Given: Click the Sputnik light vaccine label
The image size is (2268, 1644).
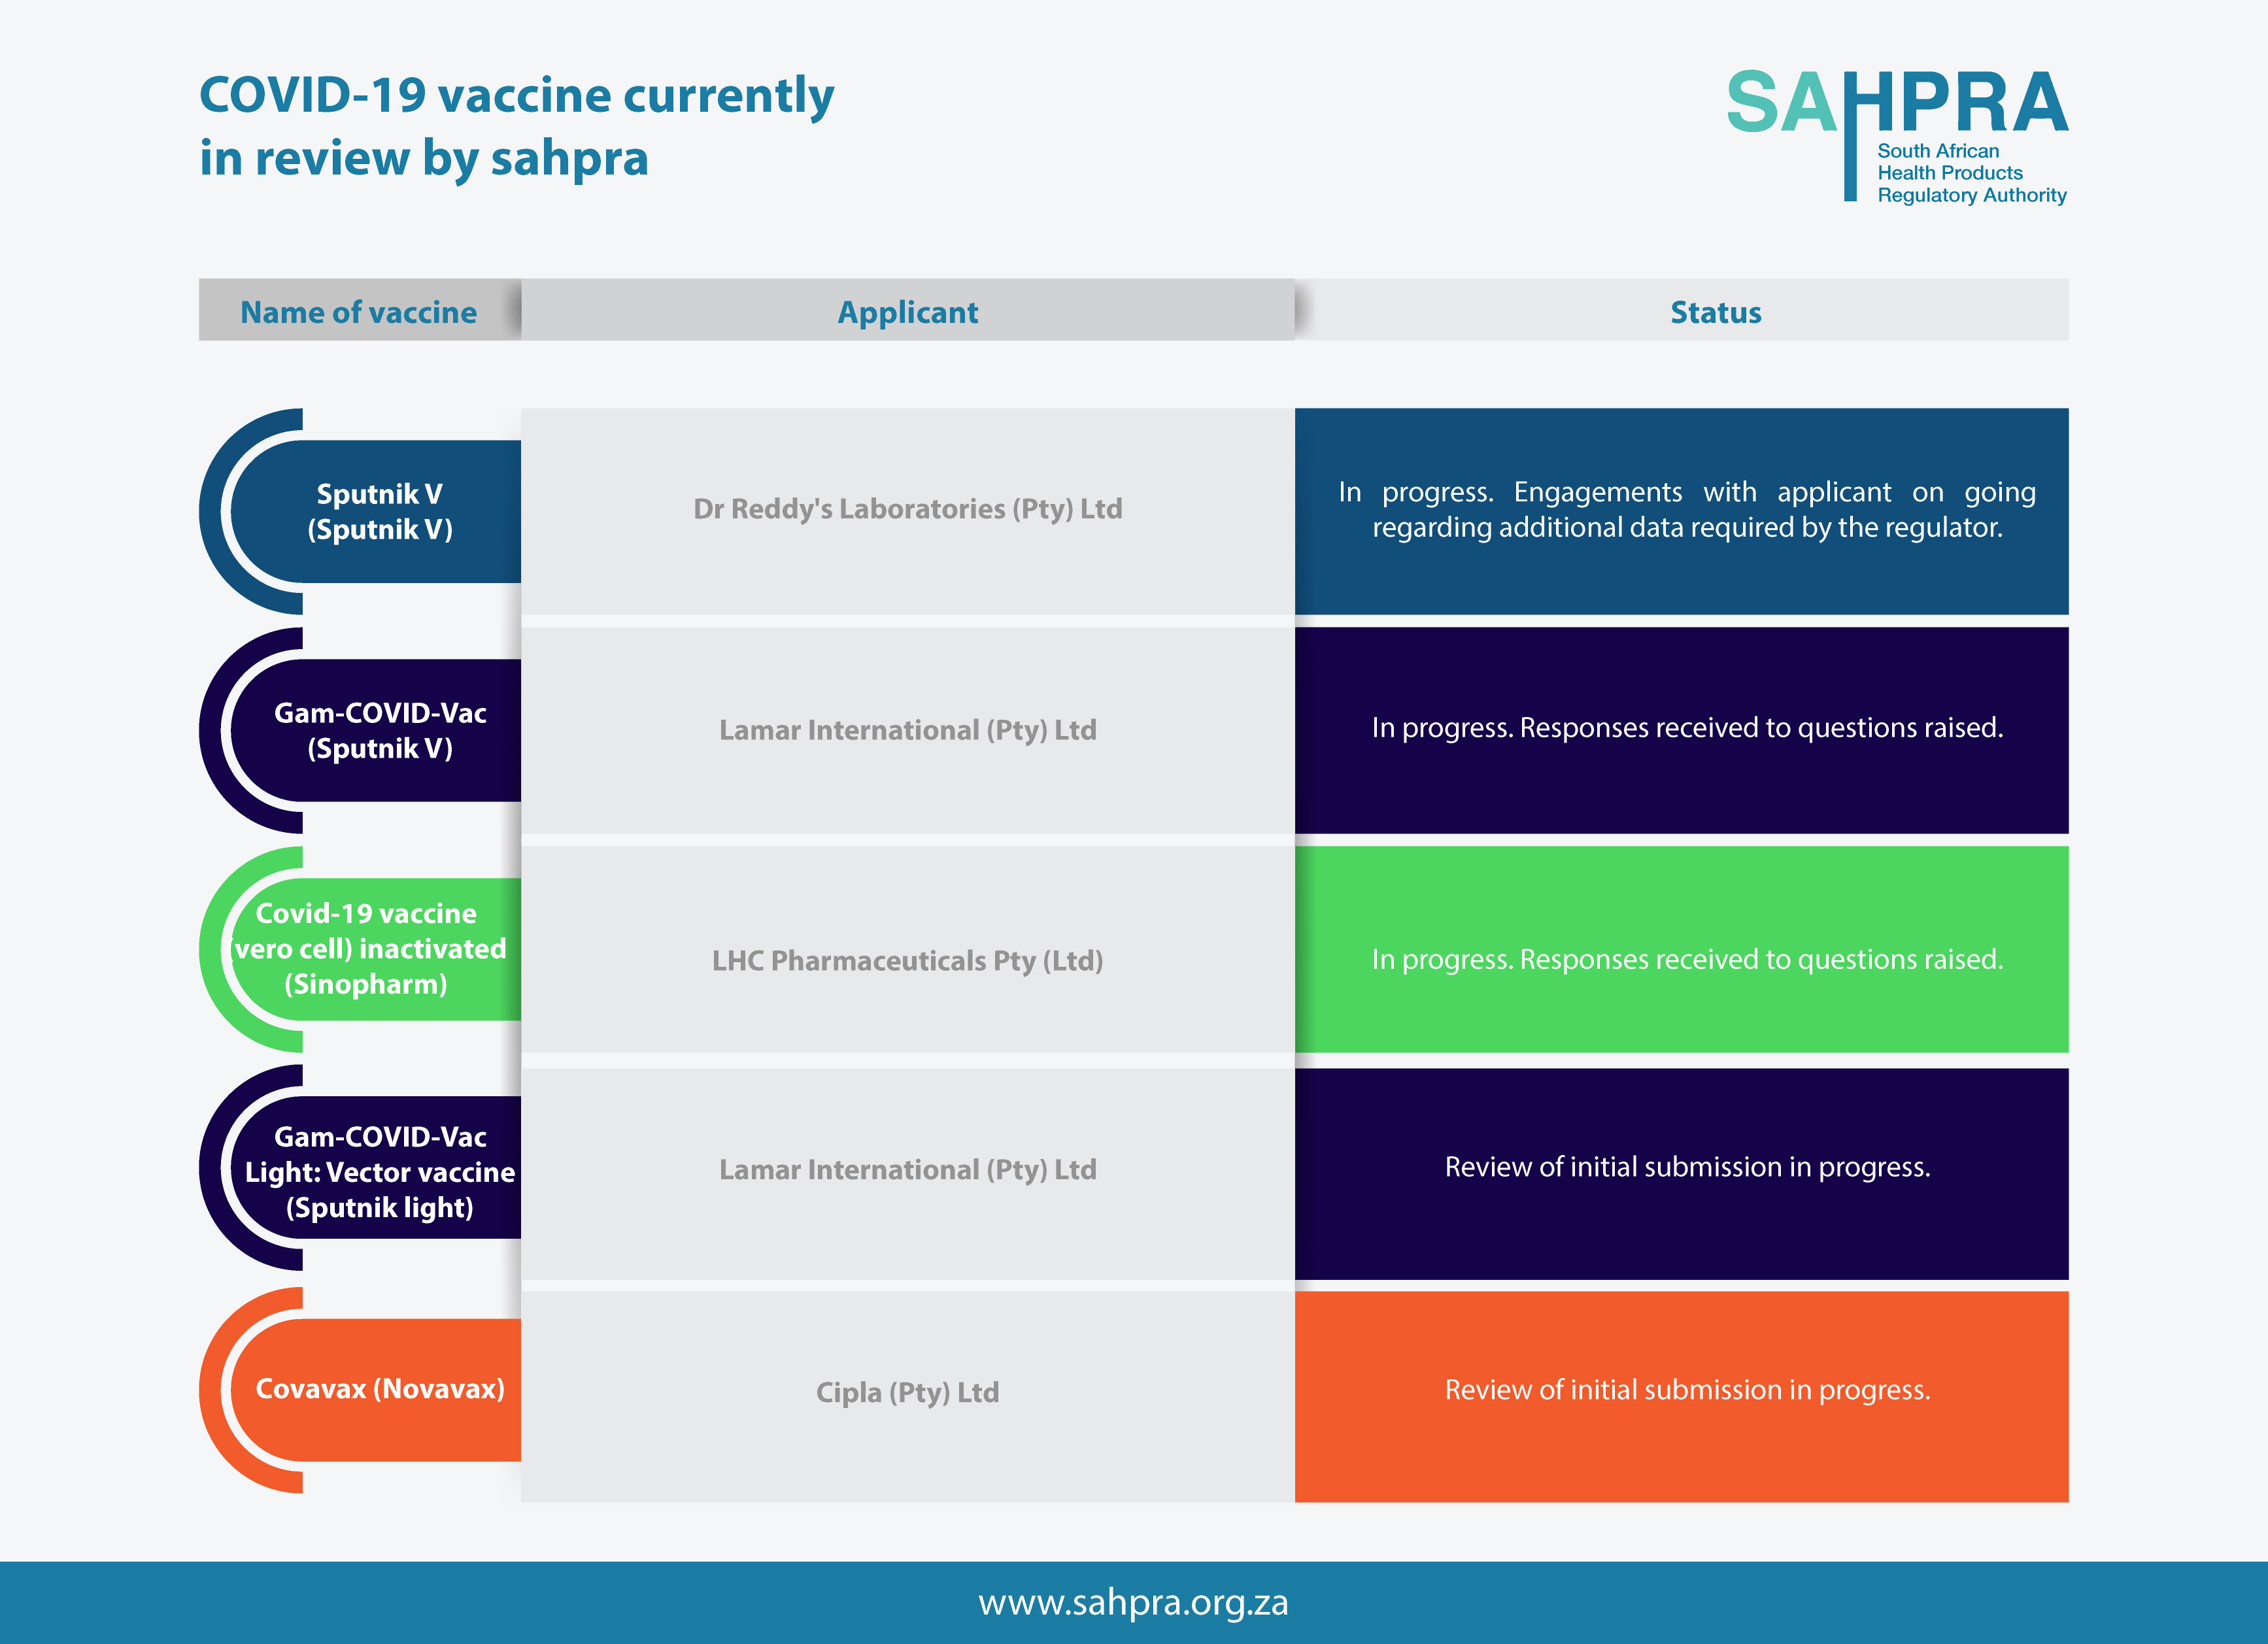Looking at the screenshot, I should 380,1171.
